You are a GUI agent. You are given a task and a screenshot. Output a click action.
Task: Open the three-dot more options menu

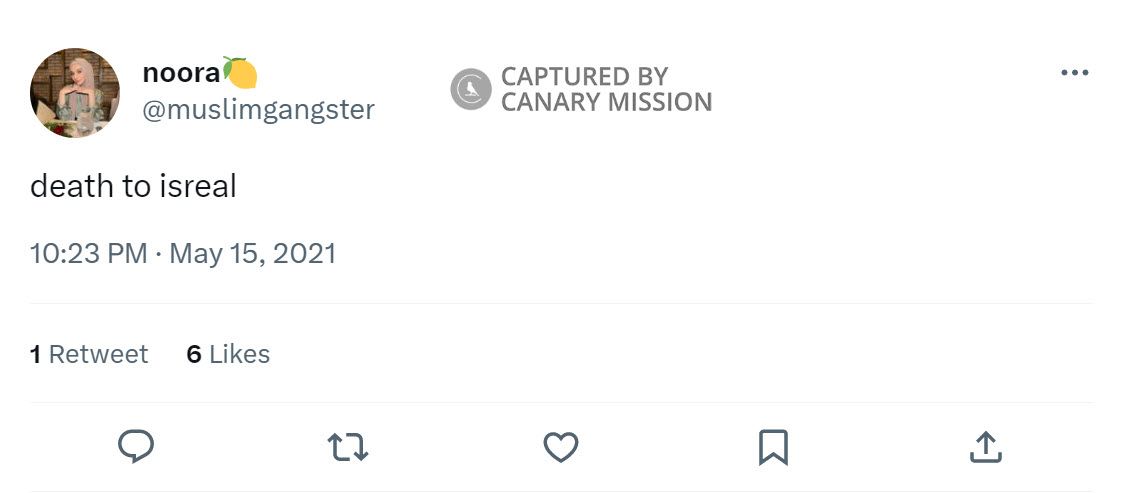[x=1074, y=73]
